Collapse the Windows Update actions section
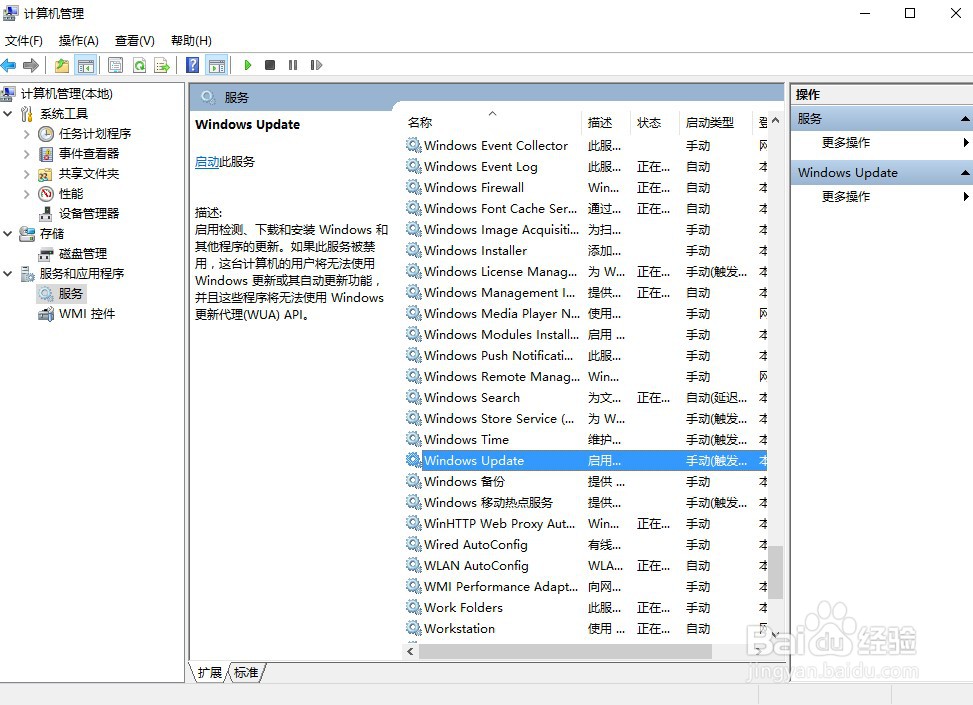 [965, 173]
